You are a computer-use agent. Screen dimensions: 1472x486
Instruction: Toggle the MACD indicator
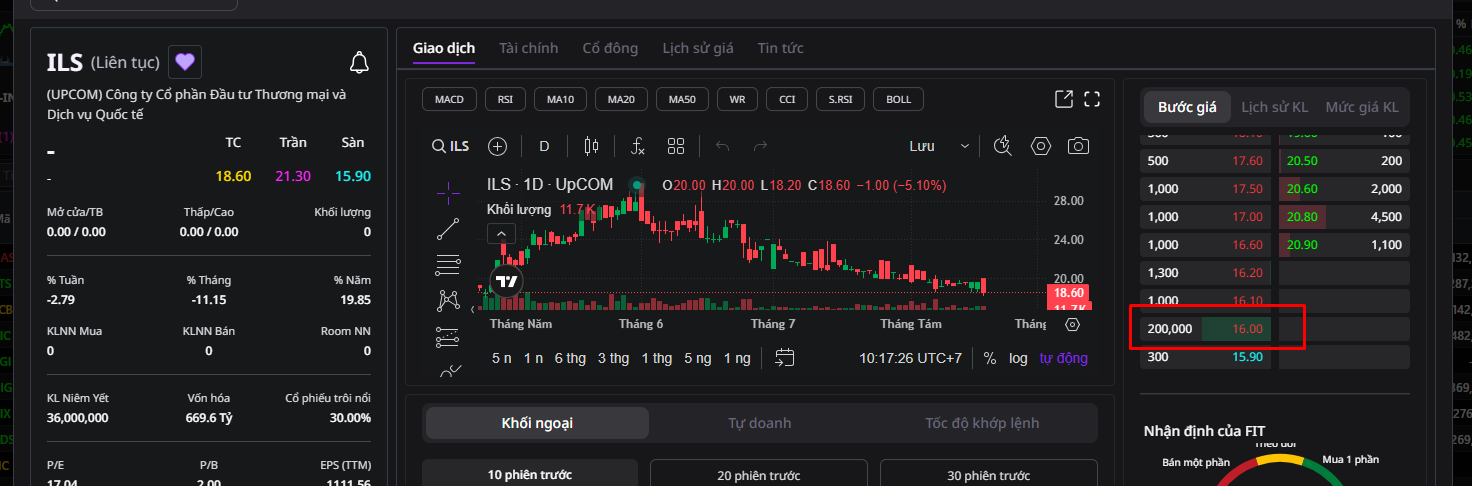[449, 99]
